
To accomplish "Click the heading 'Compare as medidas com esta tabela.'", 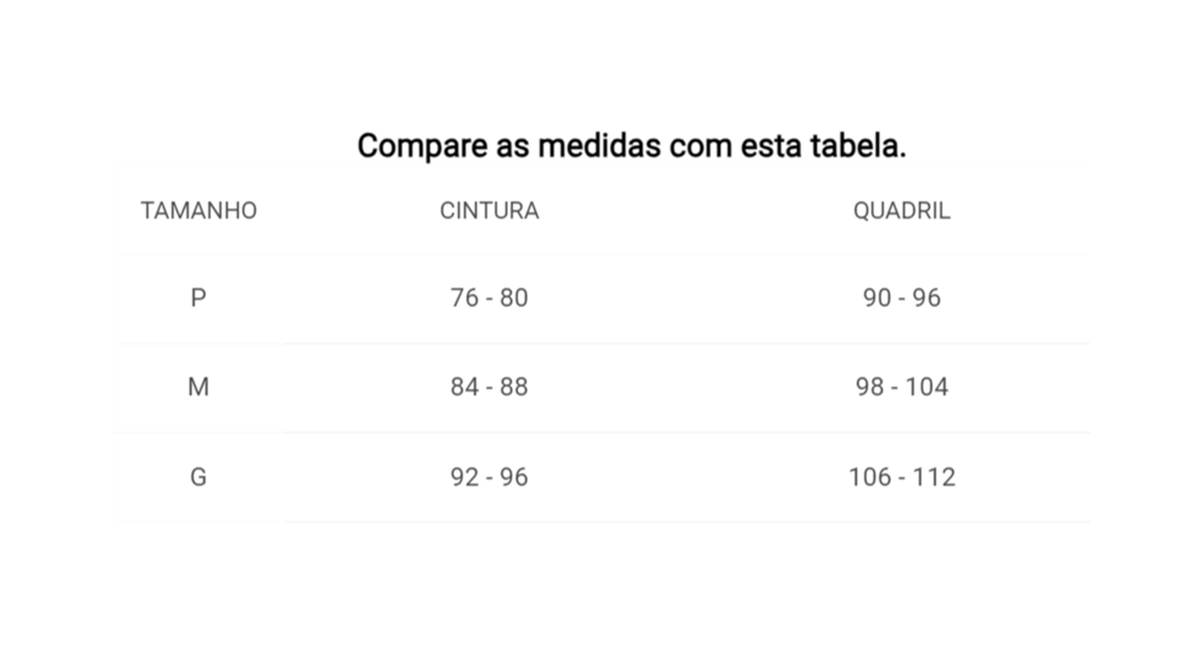I will (x=632, y=146).
